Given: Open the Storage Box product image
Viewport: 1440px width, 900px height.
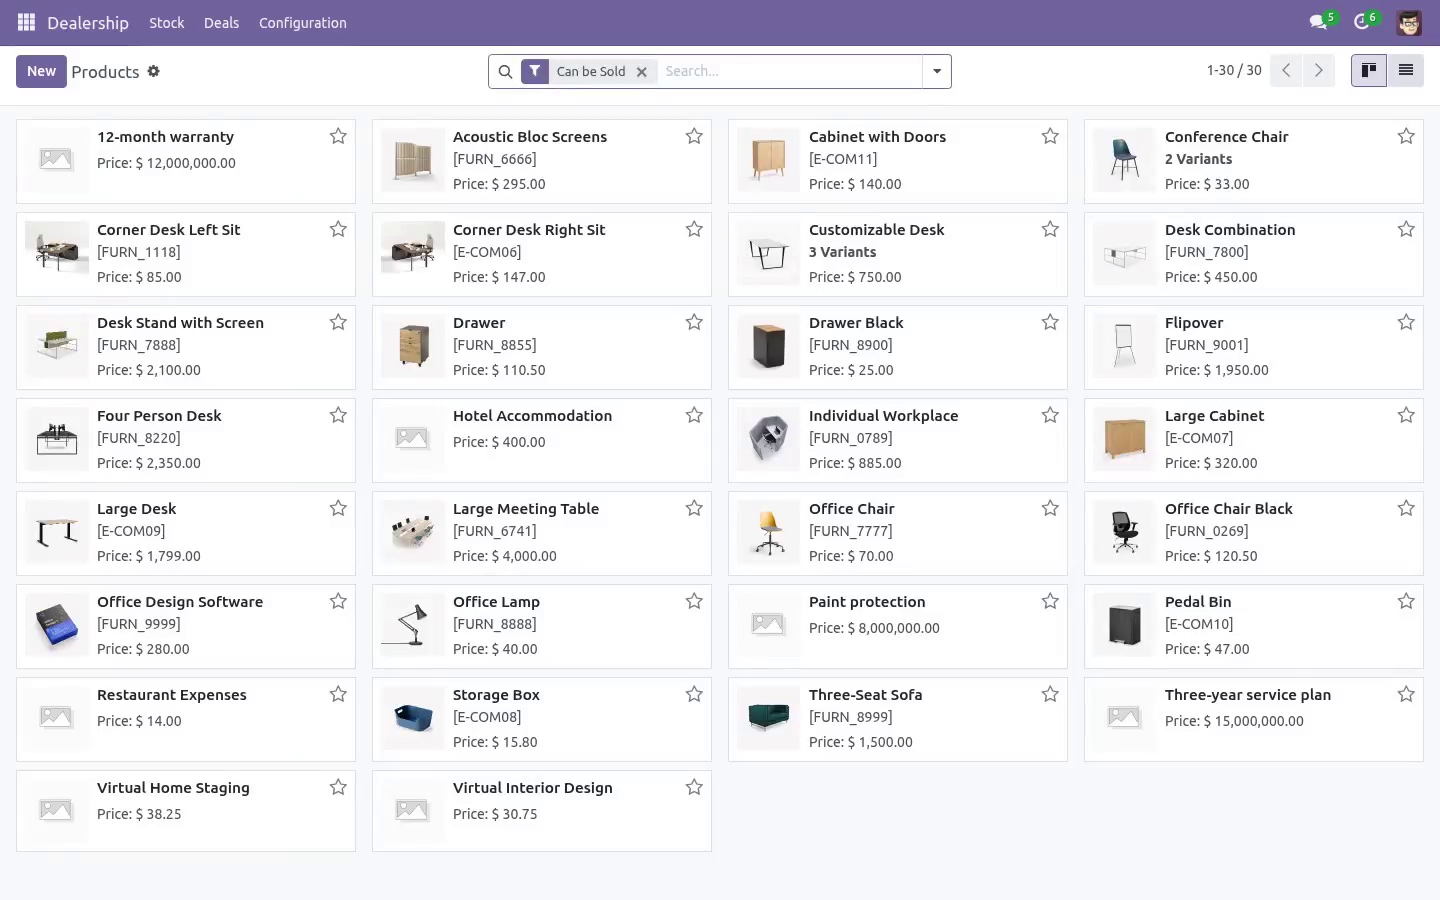Looking at the screenshot, I should [413, 717].
